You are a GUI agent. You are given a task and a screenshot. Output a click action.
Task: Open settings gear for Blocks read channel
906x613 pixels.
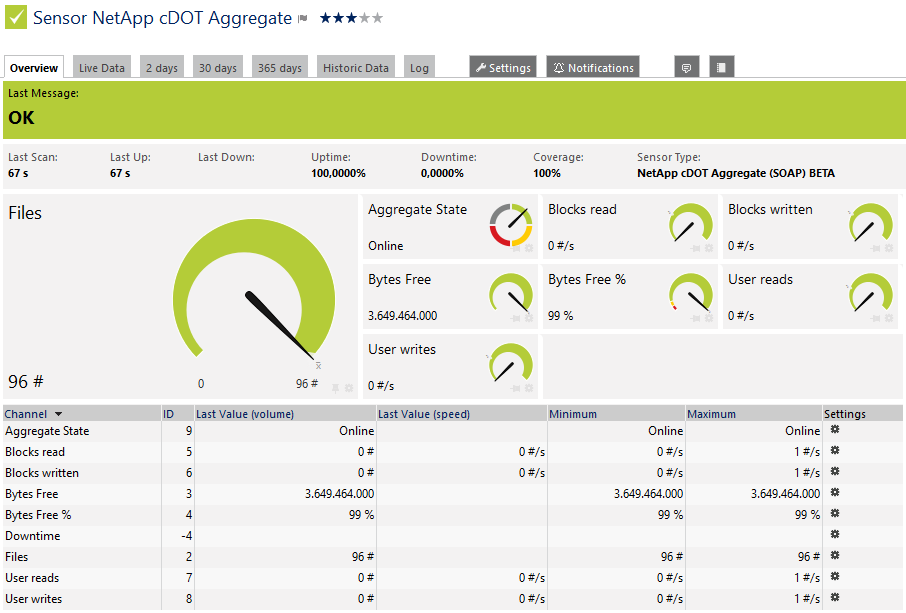(835, 451)
